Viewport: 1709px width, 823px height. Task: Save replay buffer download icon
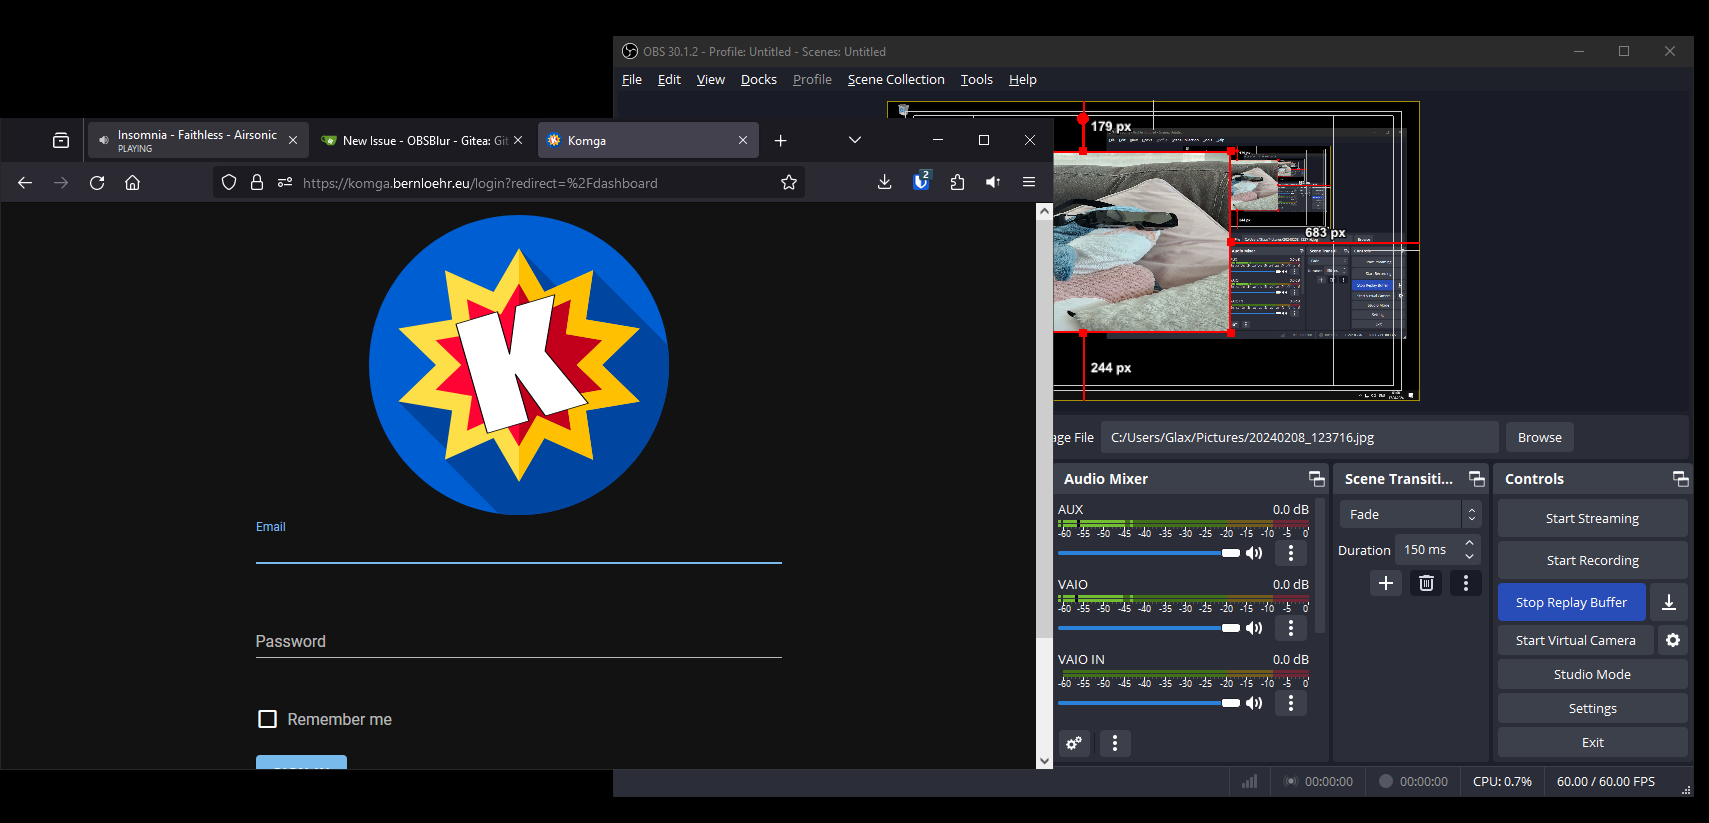tap(1669, 602)
